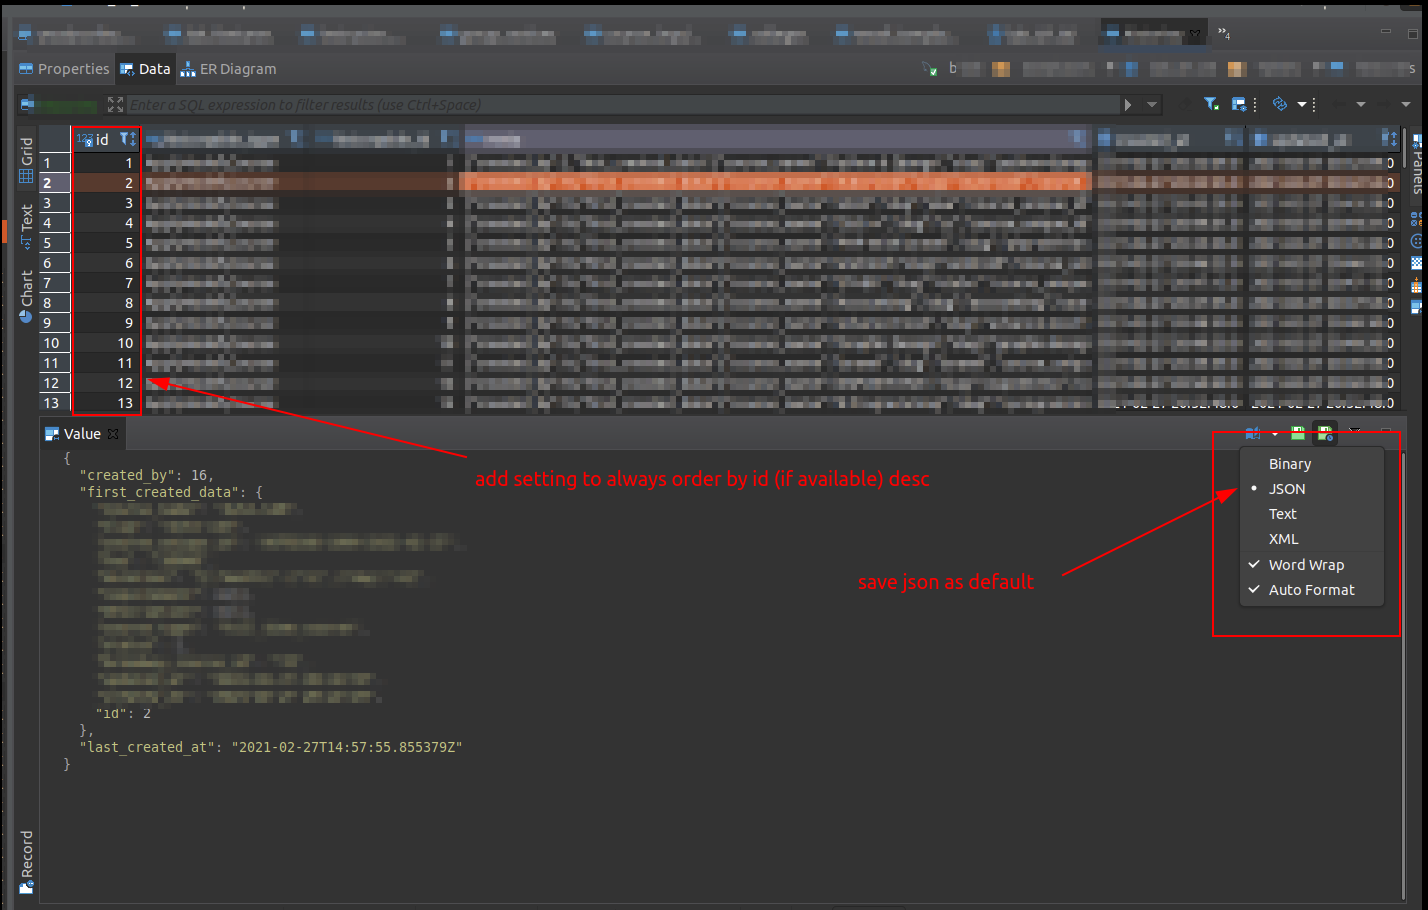This screenshot has height=910, width=1428.
Task: Focus the SQL filter expression field
Action: (623, 104)
